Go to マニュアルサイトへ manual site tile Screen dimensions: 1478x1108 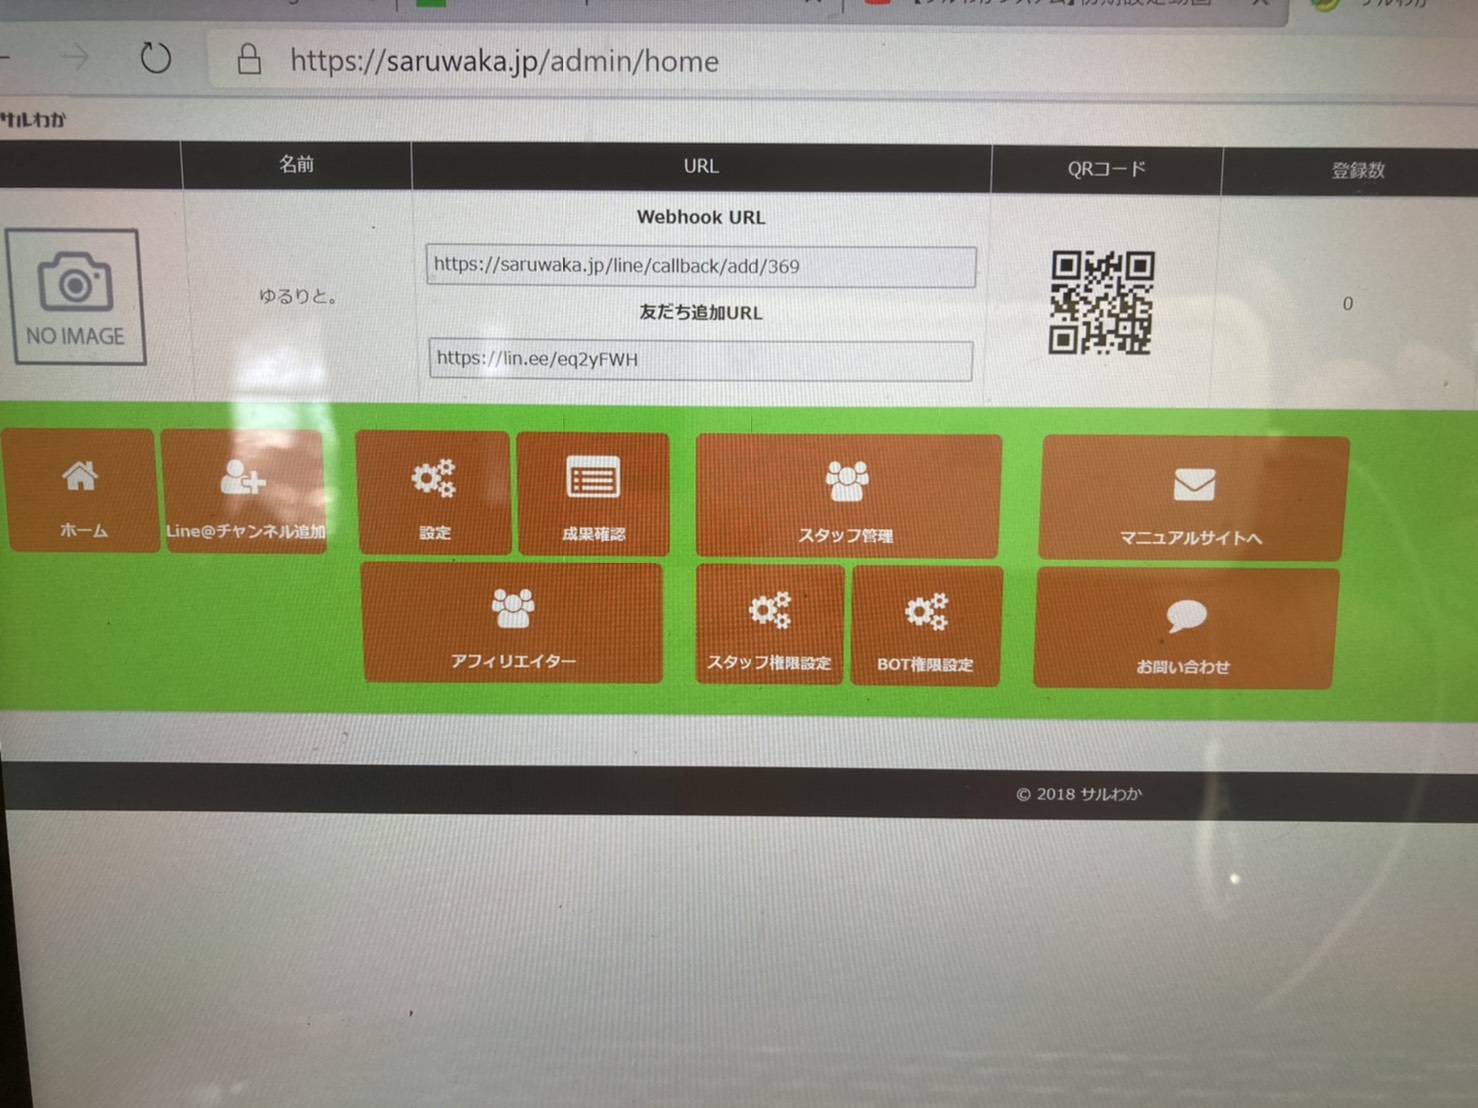(x=1193, y=498)
